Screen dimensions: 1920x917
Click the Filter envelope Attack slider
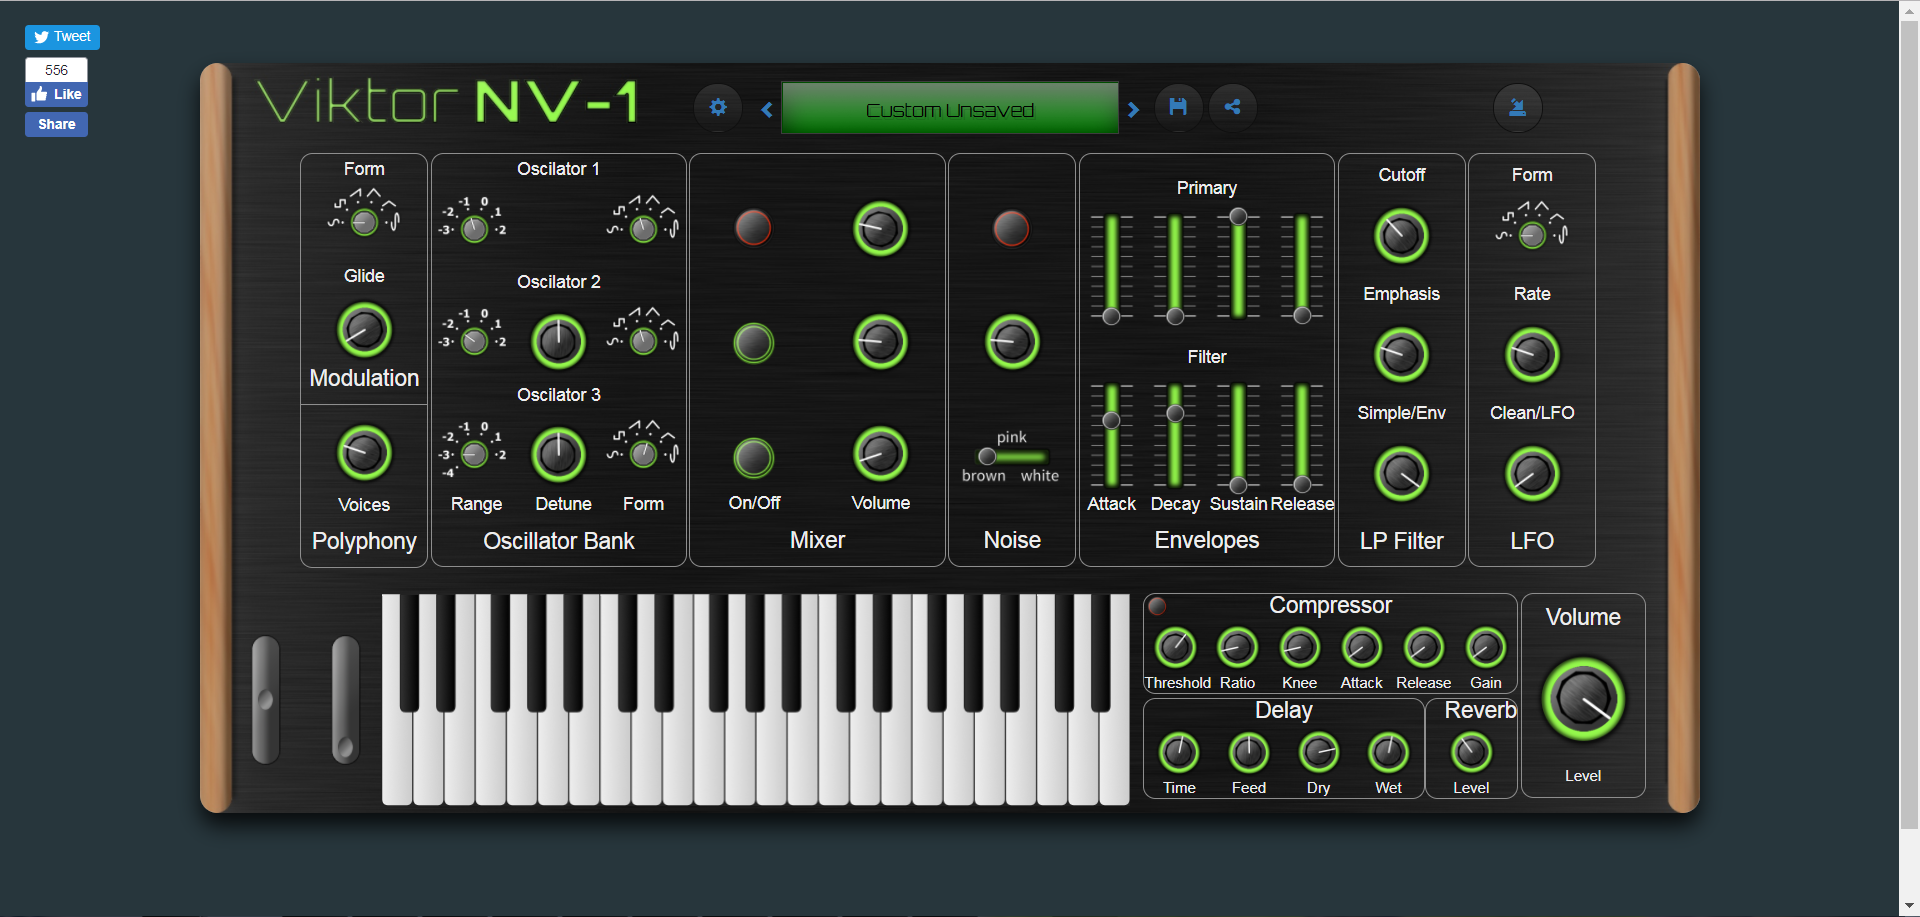(x=1111, y=436)
